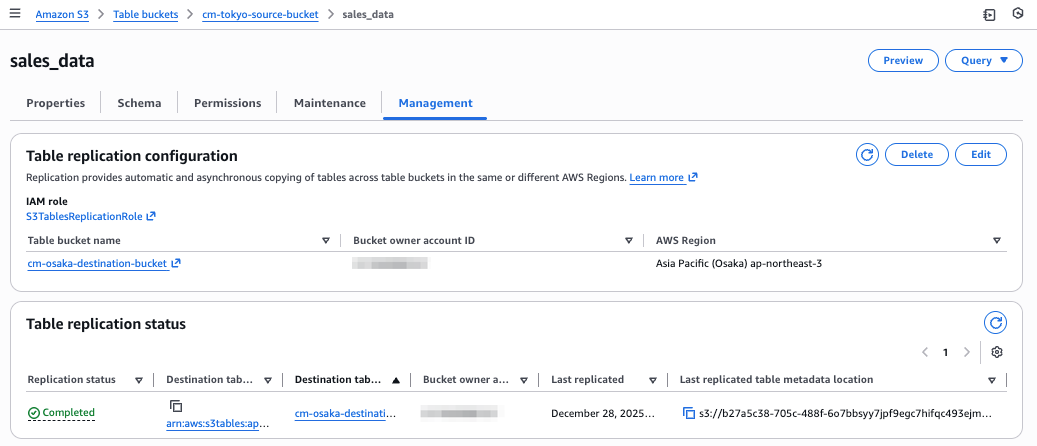Click the December 28, 2025 last replicated value
This screenshot has width=1037, height=446.
tap(602, 413)
